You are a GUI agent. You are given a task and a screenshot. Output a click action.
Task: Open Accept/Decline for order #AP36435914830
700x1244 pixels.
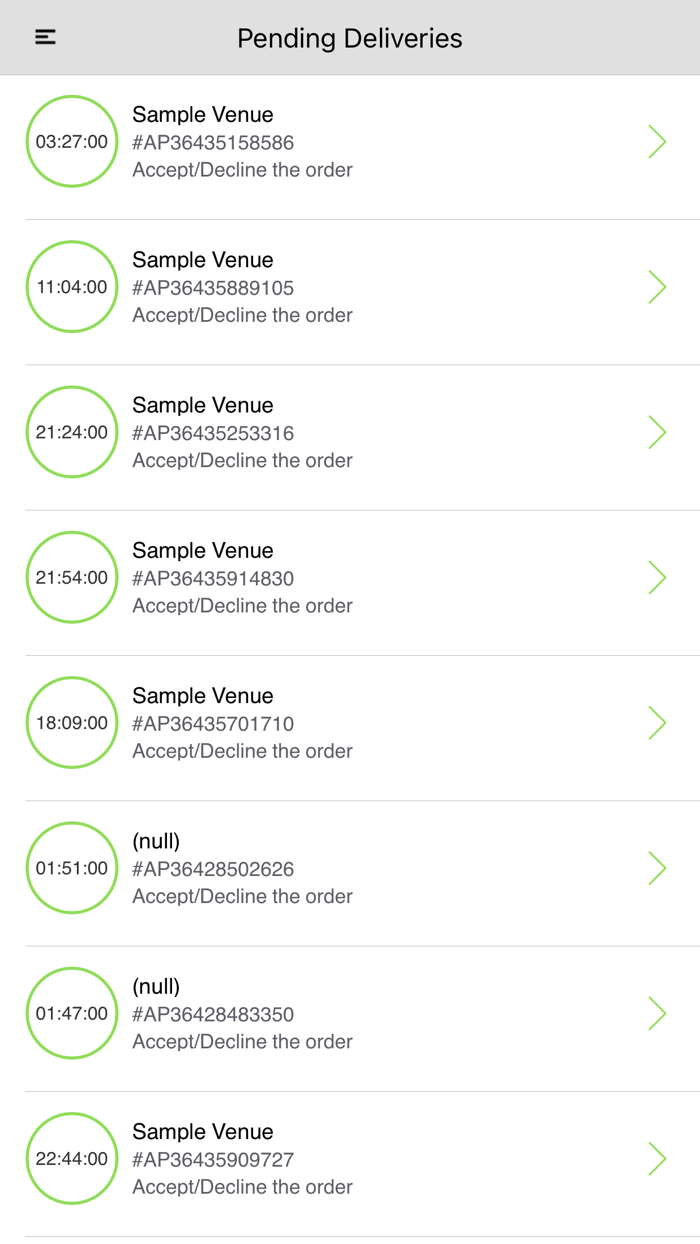tap(657, 577)
